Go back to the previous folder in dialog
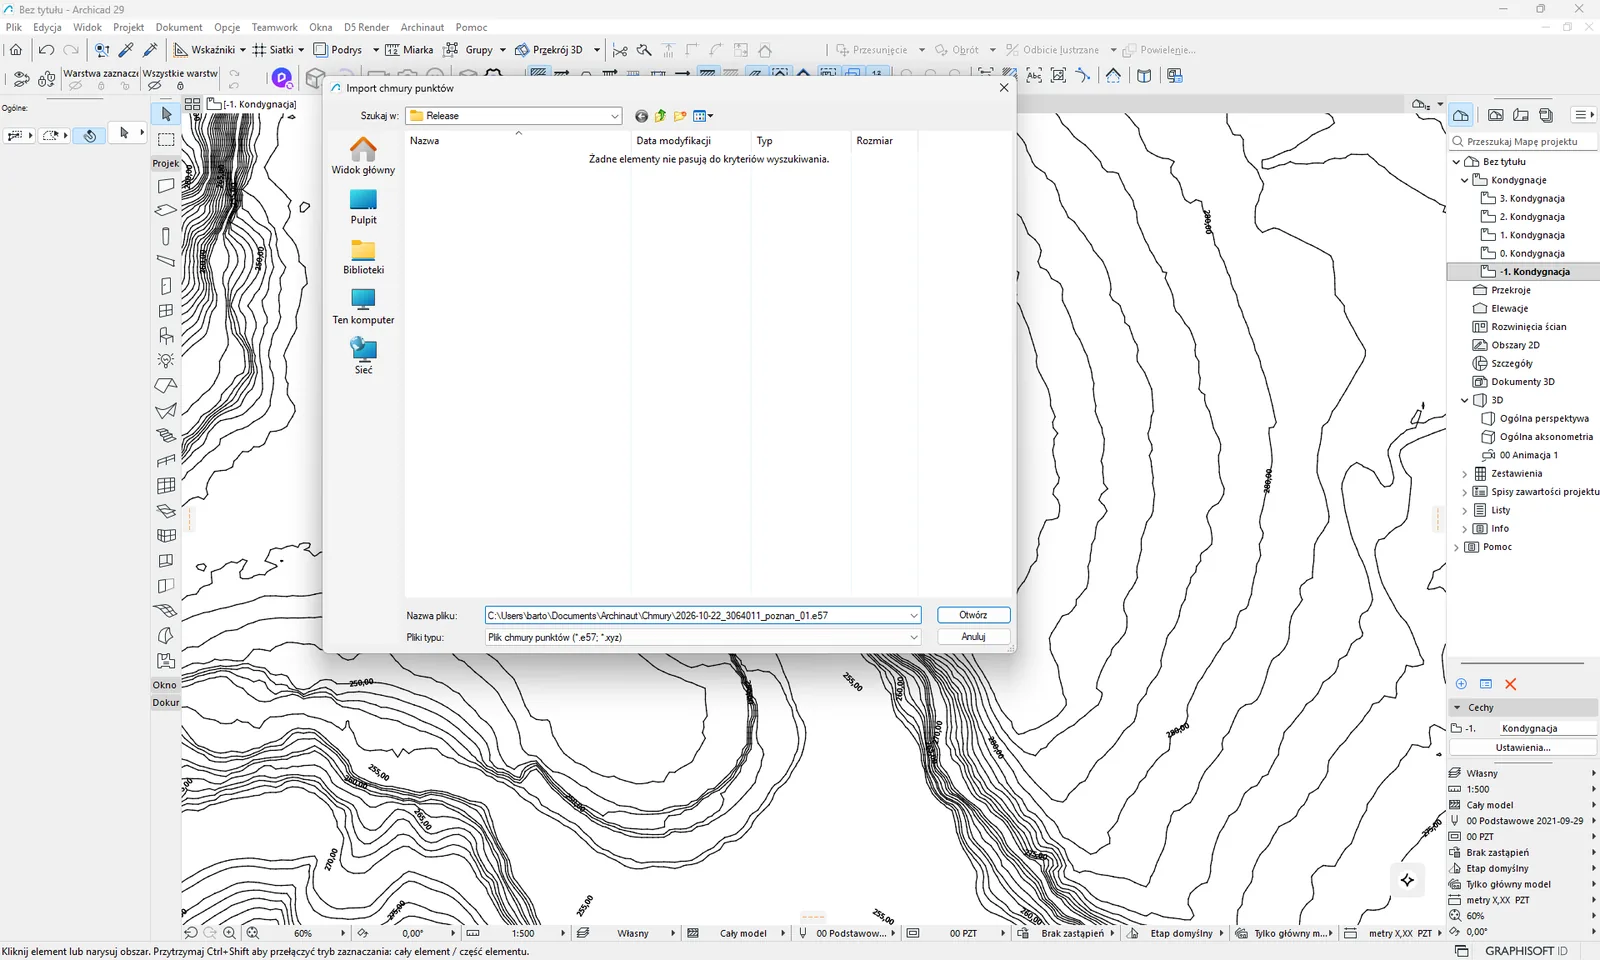Viewport: 1600px width, 960px height. click(641, 116)
